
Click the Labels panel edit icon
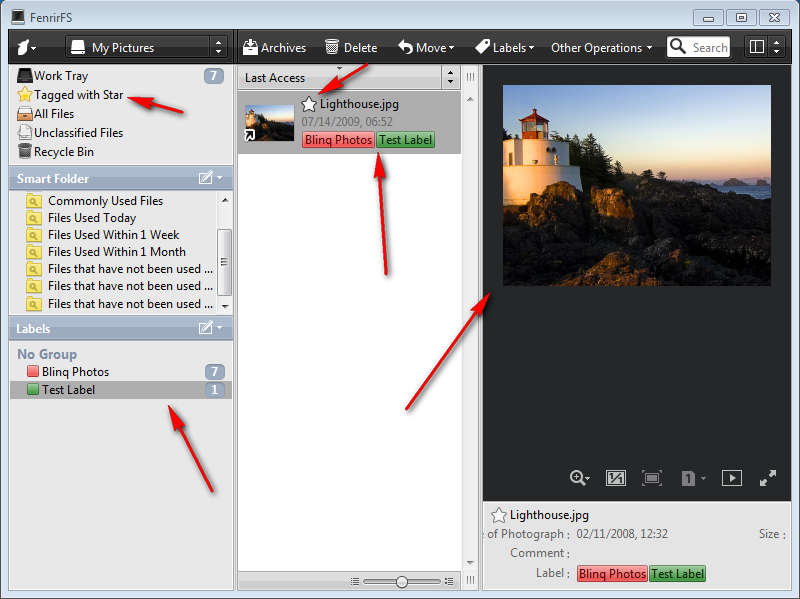point(206,328)
